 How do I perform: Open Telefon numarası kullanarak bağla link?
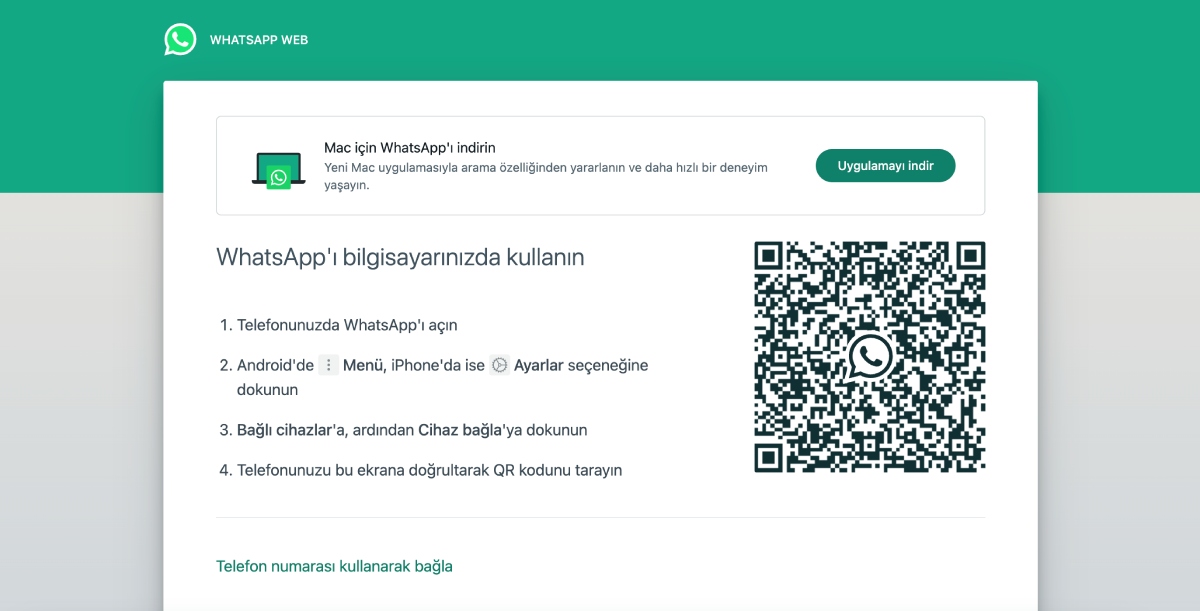tap(334, 566)
